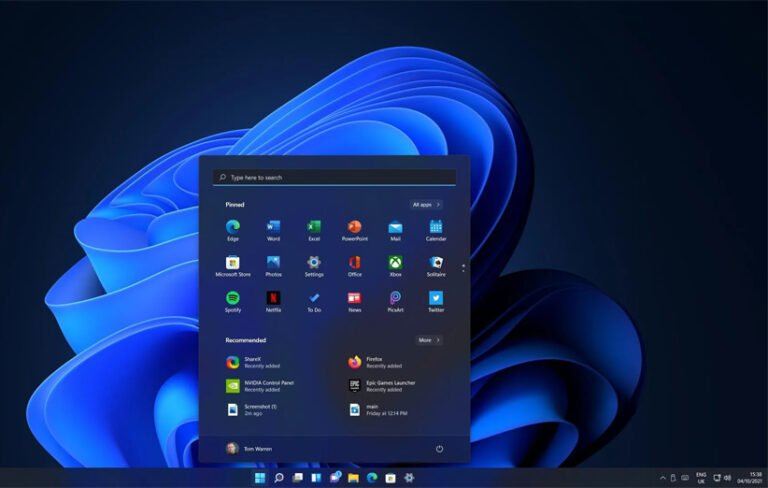
Task: Open Excel in the Start menu
Action: click(314, 227)
